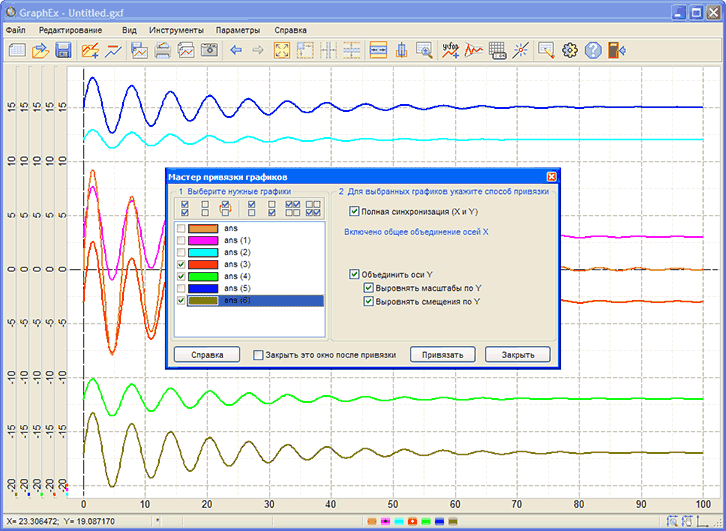Click the Print icon in toolbar

coord(162,50)
